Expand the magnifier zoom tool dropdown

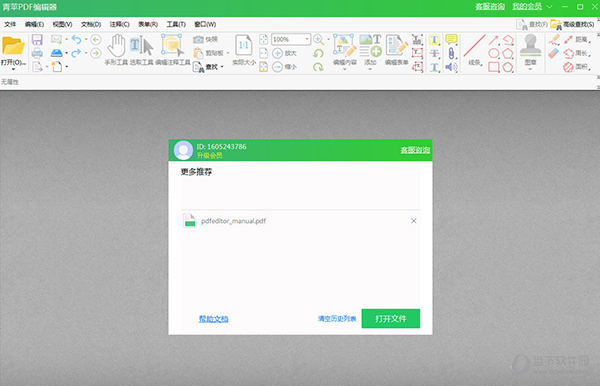coord(328,39)
